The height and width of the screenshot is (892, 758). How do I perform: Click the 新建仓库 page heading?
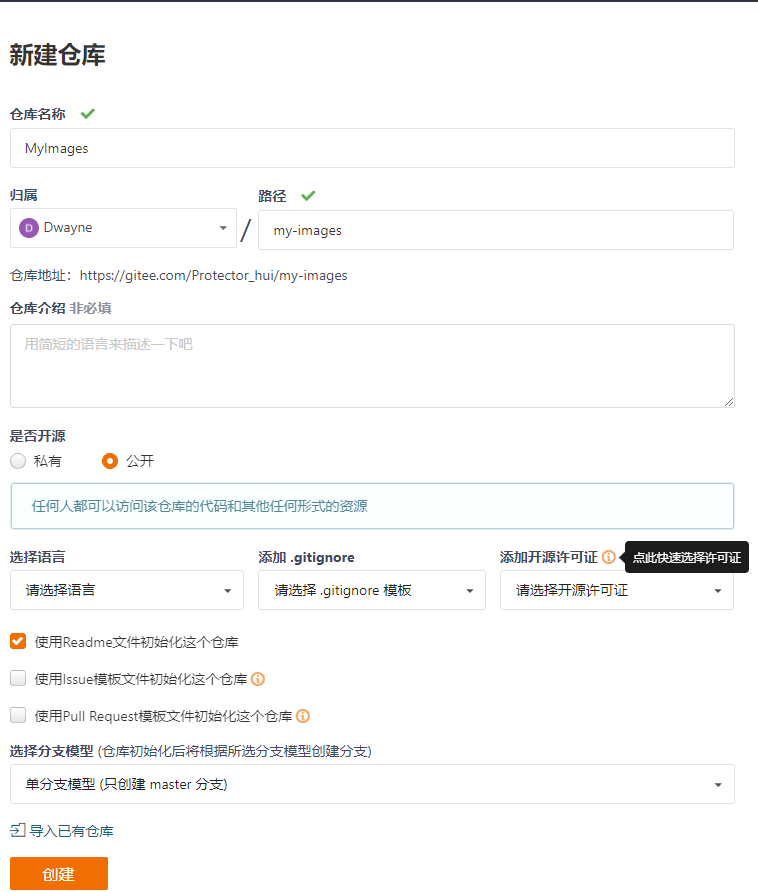(x=57, y=55)
